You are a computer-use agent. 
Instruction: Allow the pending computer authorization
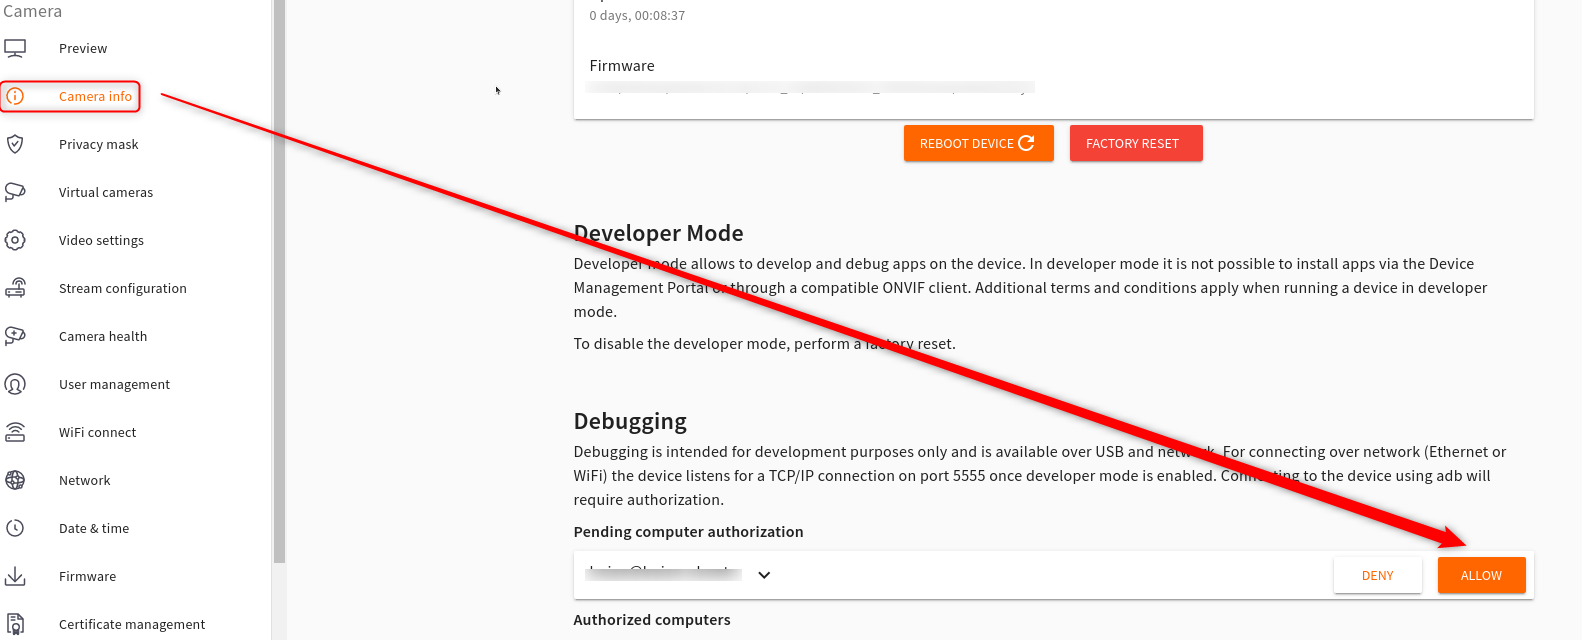pos(1481,575)
